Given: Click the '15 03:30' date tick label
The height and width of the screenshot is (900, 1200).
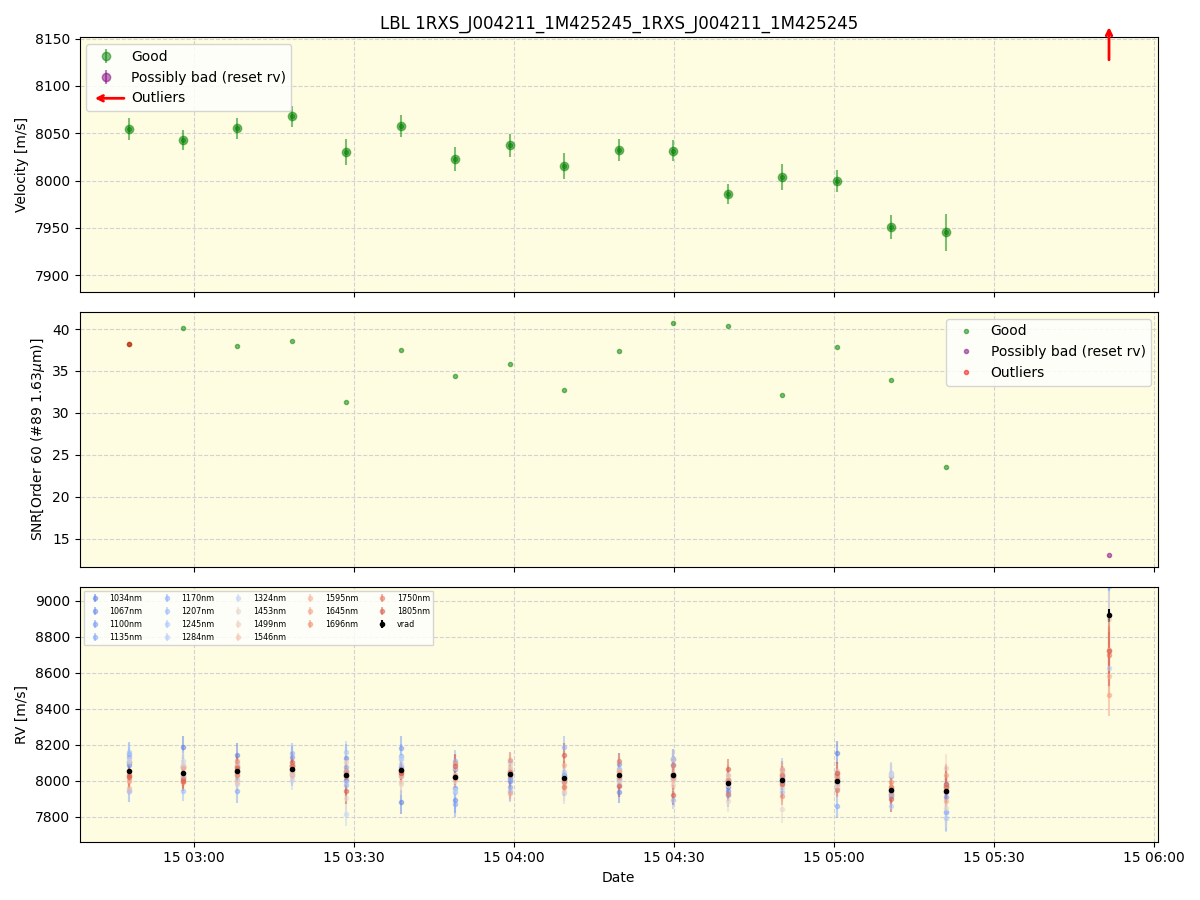Looking at the screenshot, I should 354,857.
